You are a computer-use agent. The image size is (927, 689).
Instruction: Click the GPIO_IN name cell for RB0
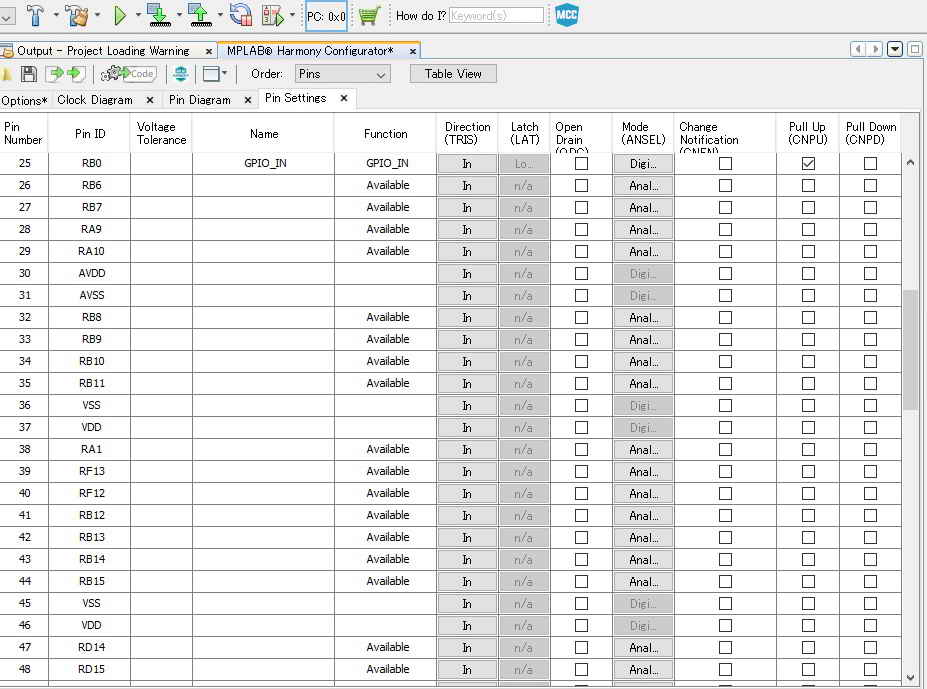pos(265,163)
